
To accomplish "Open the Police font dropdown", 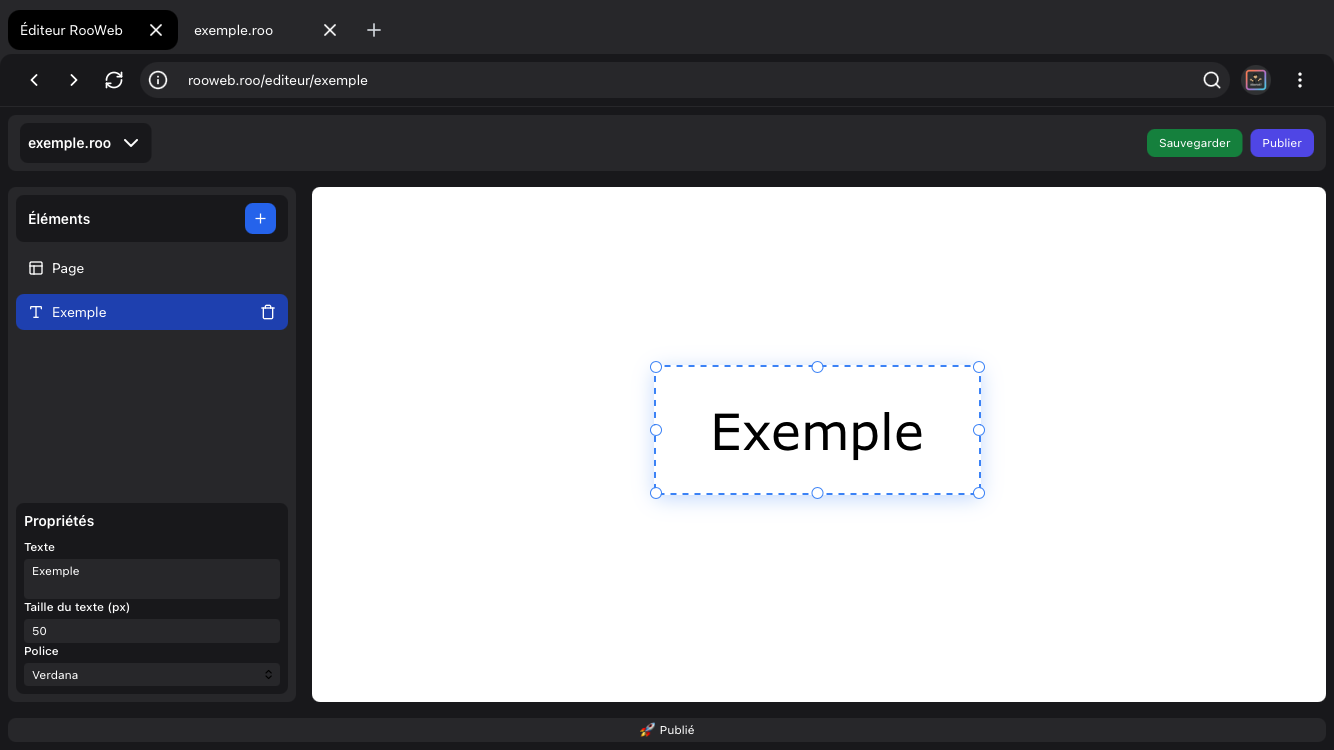I will coord(151,674).
